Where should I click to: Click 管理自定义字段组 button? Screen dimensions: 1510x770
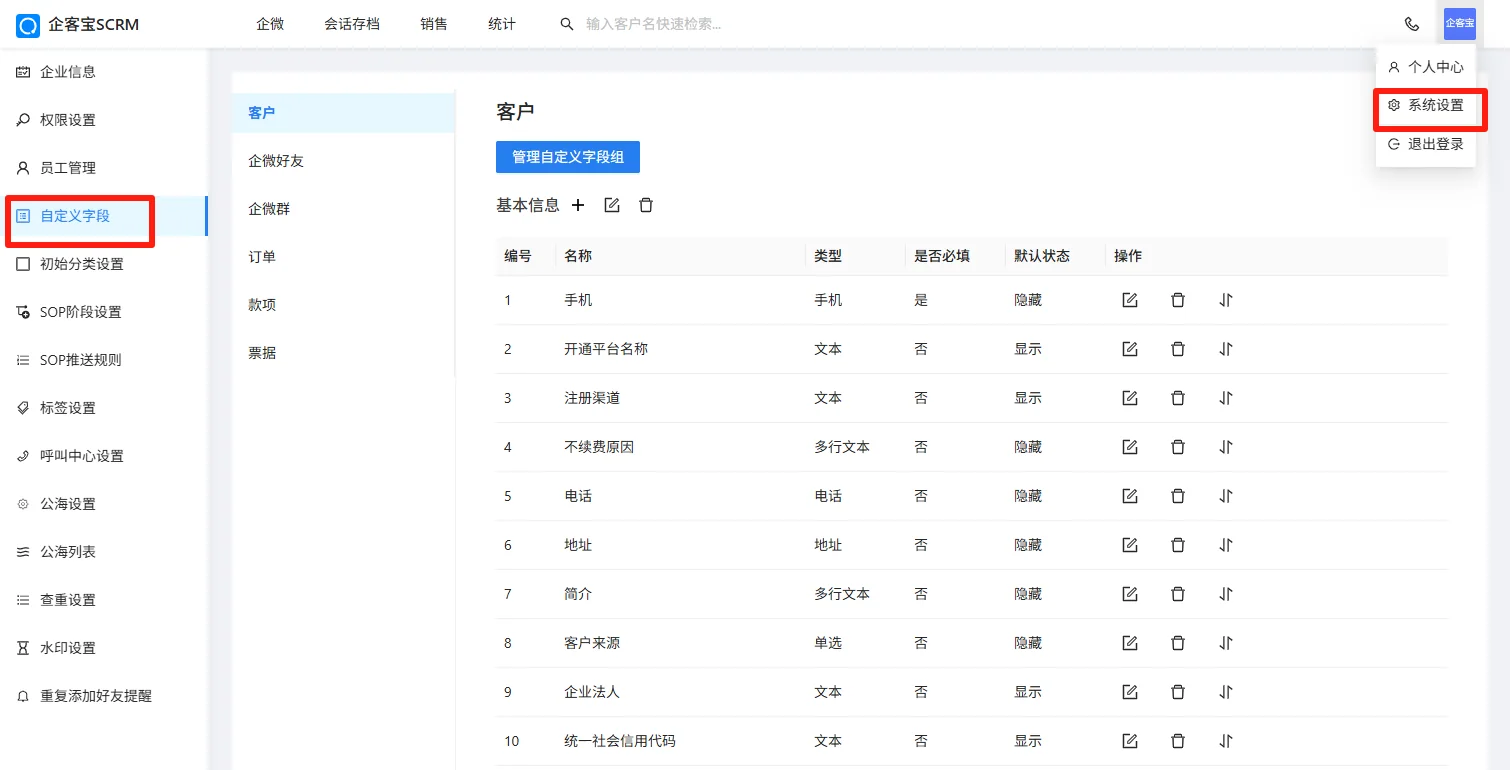tap(568, 157)
